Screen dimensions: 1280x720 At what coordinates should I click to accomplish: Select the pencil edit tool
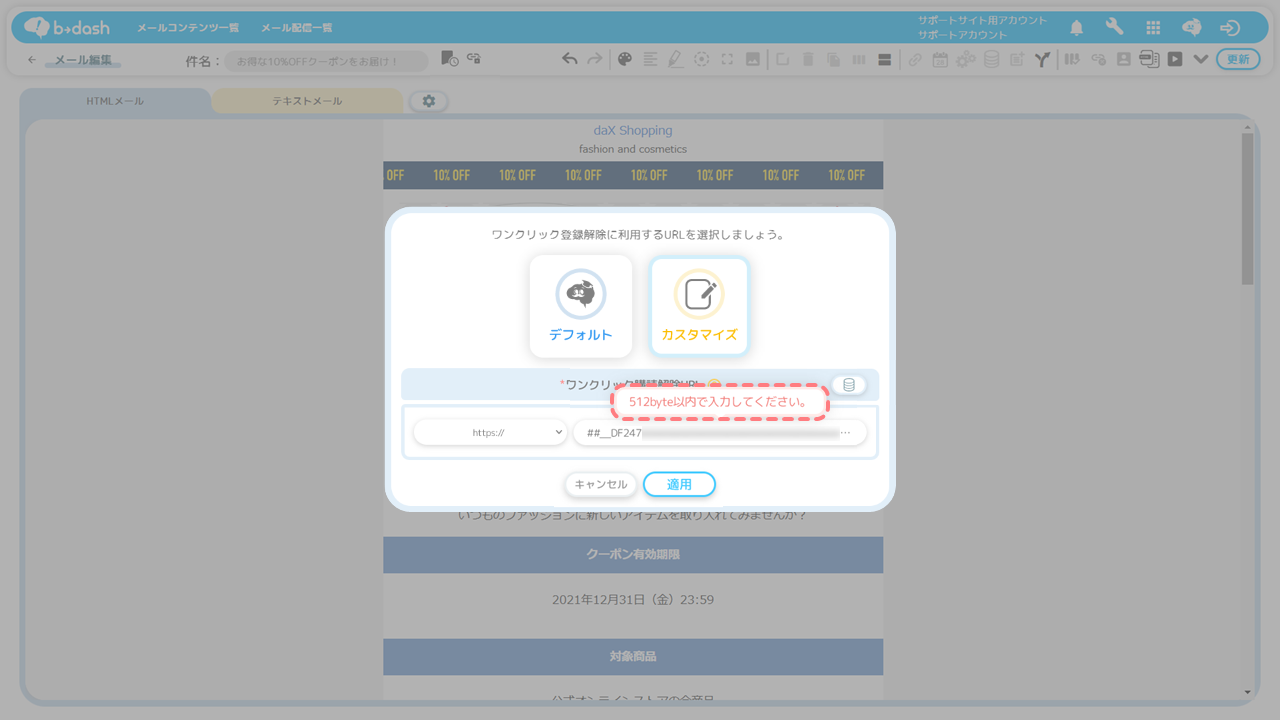click(x=676, y=60)
